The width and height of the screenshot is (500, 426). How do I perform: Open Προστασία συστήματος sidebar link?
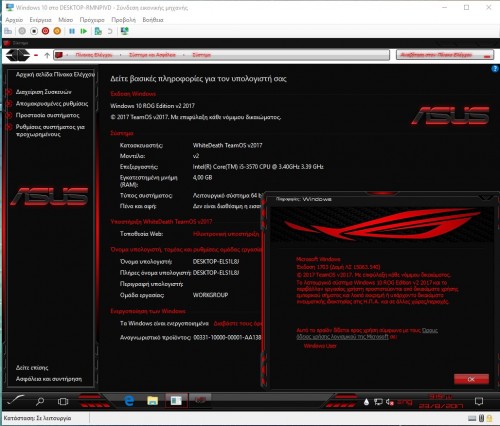pyautogui.click(x=48, y=115)
